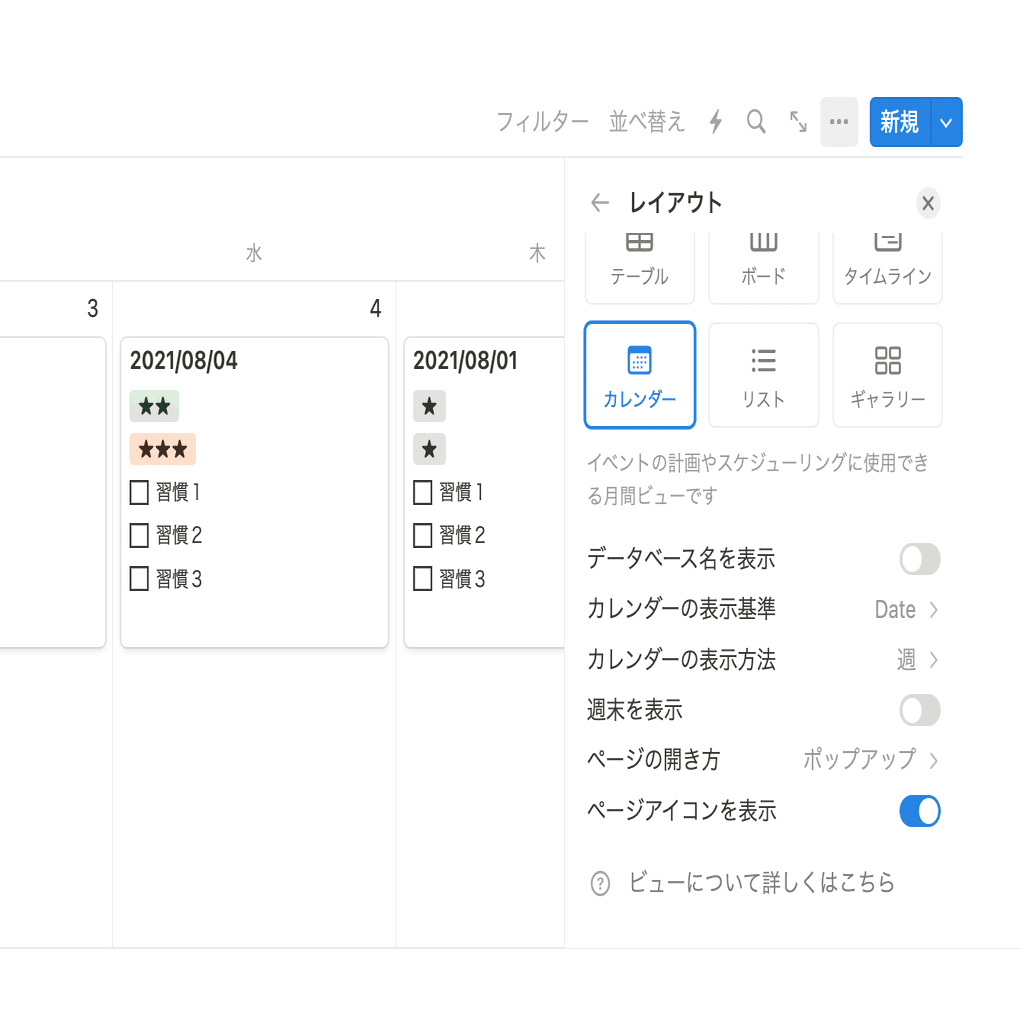
Task: Toggle the データベース名を表示 switch
Action: pyautogui.click(x=919, y=559)
